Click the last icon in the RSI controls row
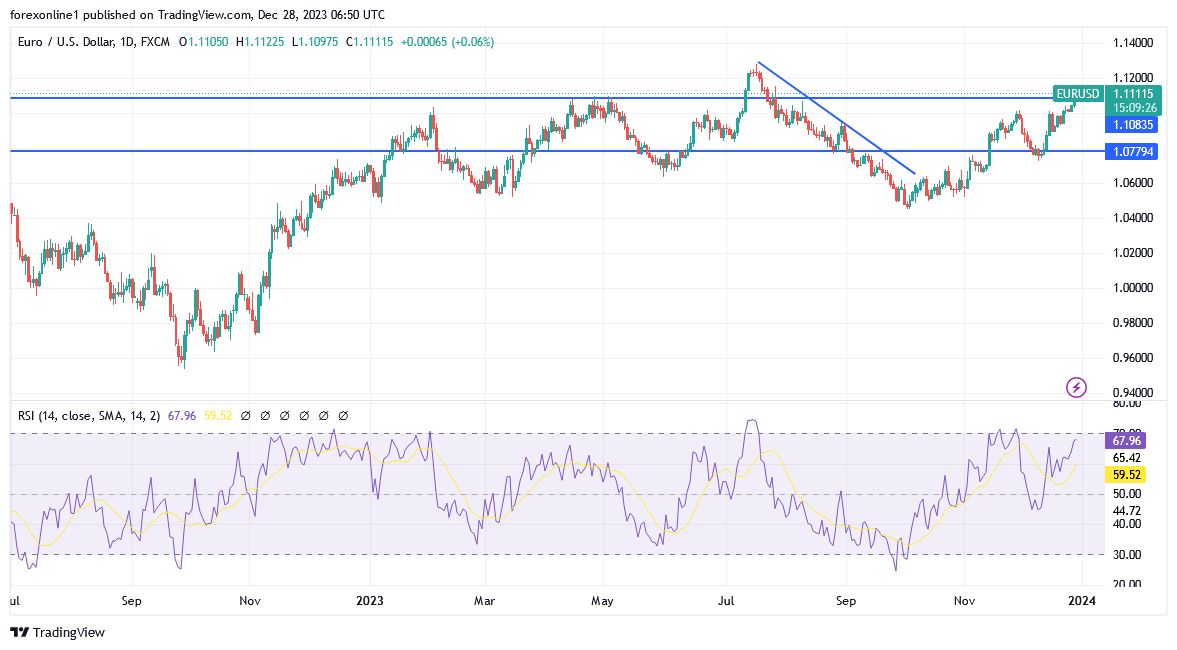 (345, 414)
